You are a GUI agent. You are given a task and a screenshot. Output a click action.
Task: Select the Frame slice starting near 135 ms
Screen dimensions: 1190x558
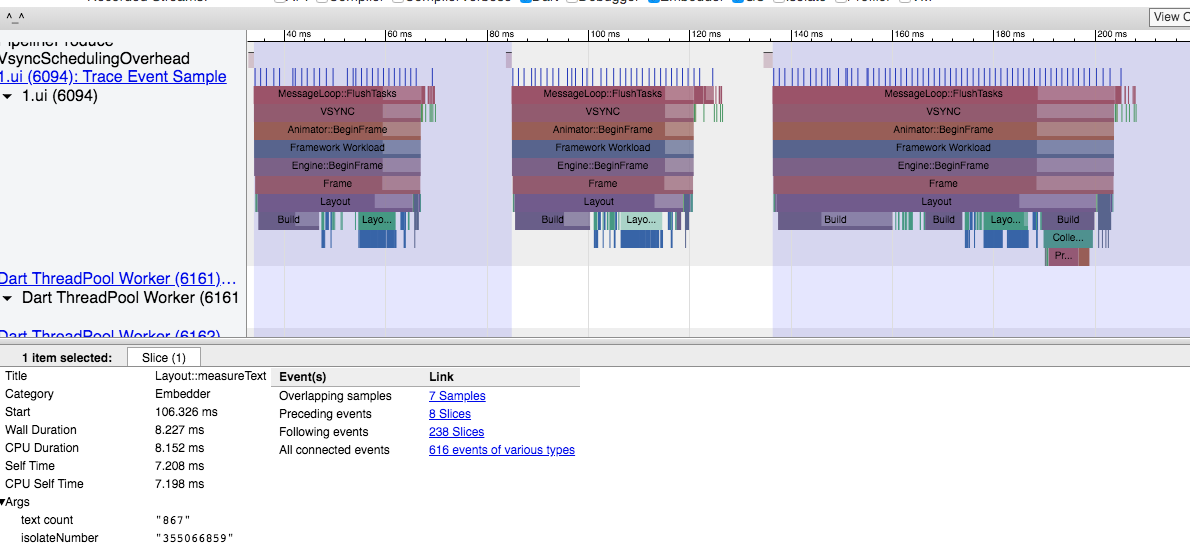tap(943, 184)
